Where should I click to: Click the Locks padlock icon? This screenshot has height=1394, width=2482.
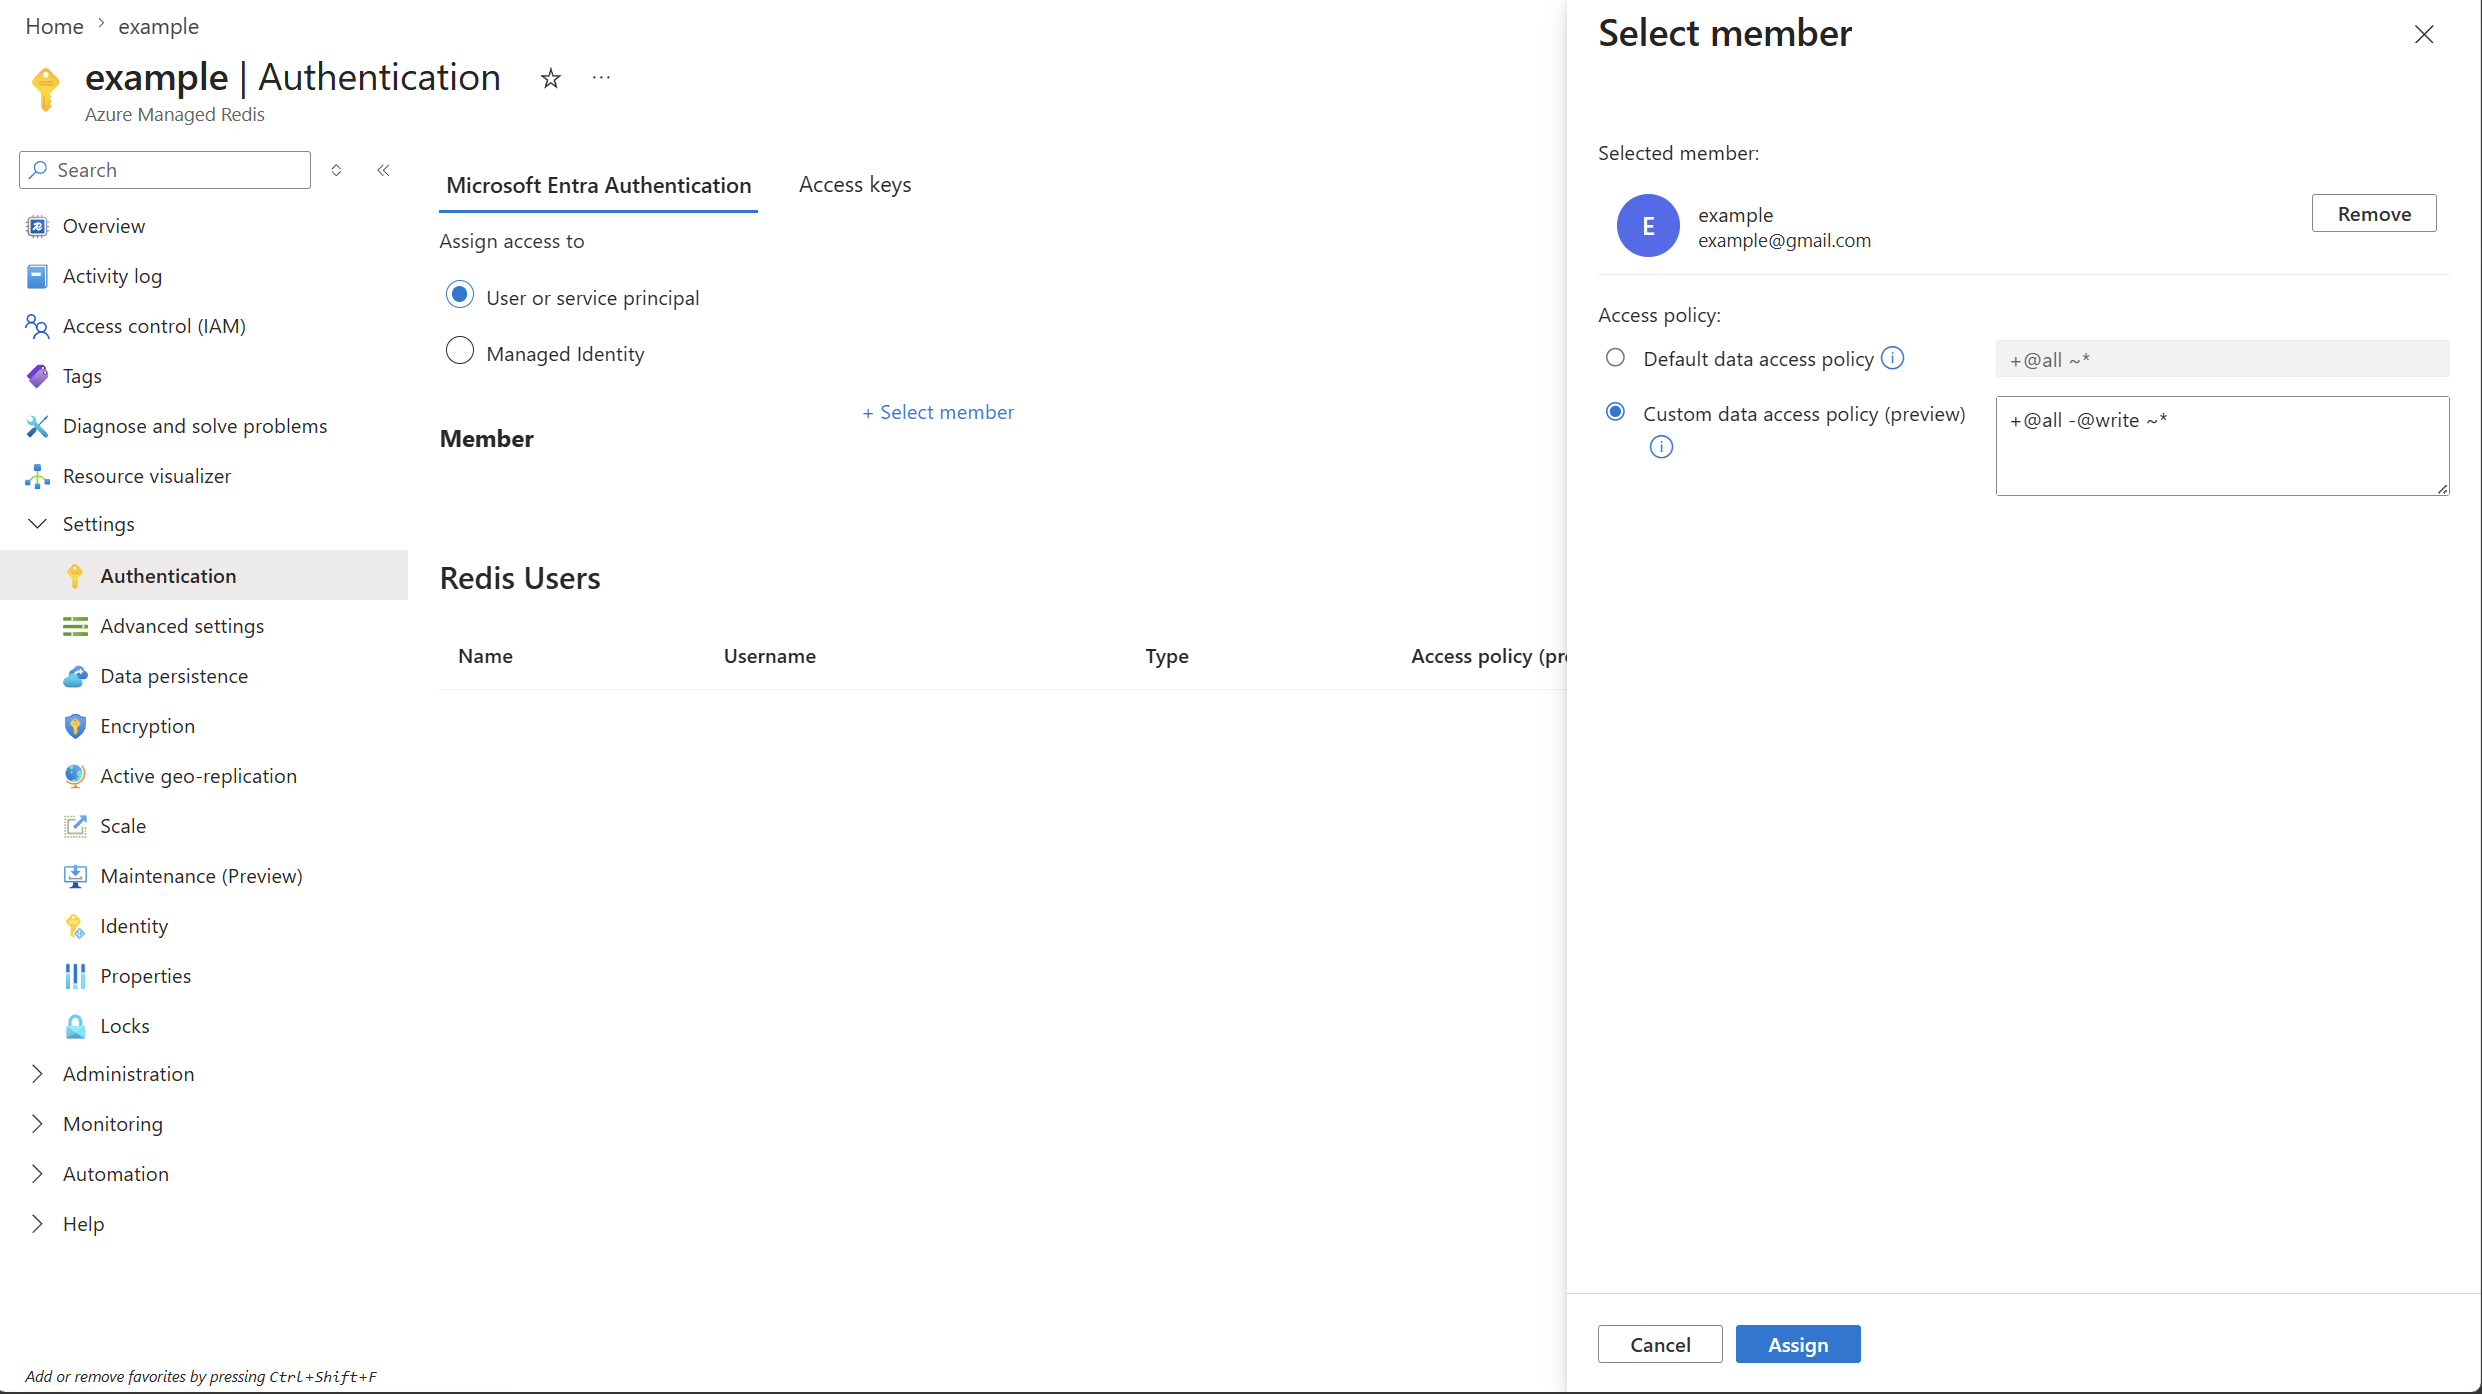[75, 1026]
